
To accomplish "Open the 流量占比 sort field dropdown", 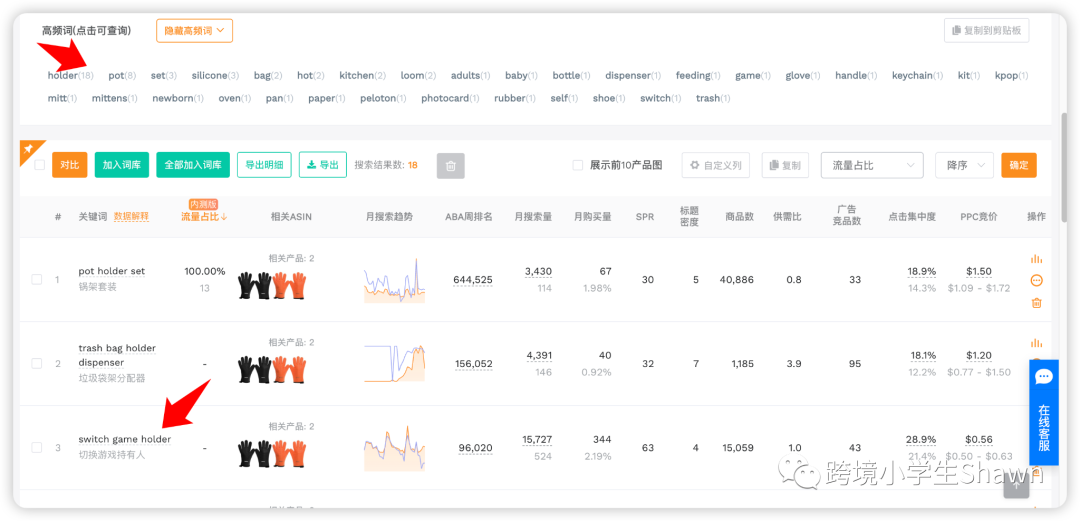I will (872, 165).
